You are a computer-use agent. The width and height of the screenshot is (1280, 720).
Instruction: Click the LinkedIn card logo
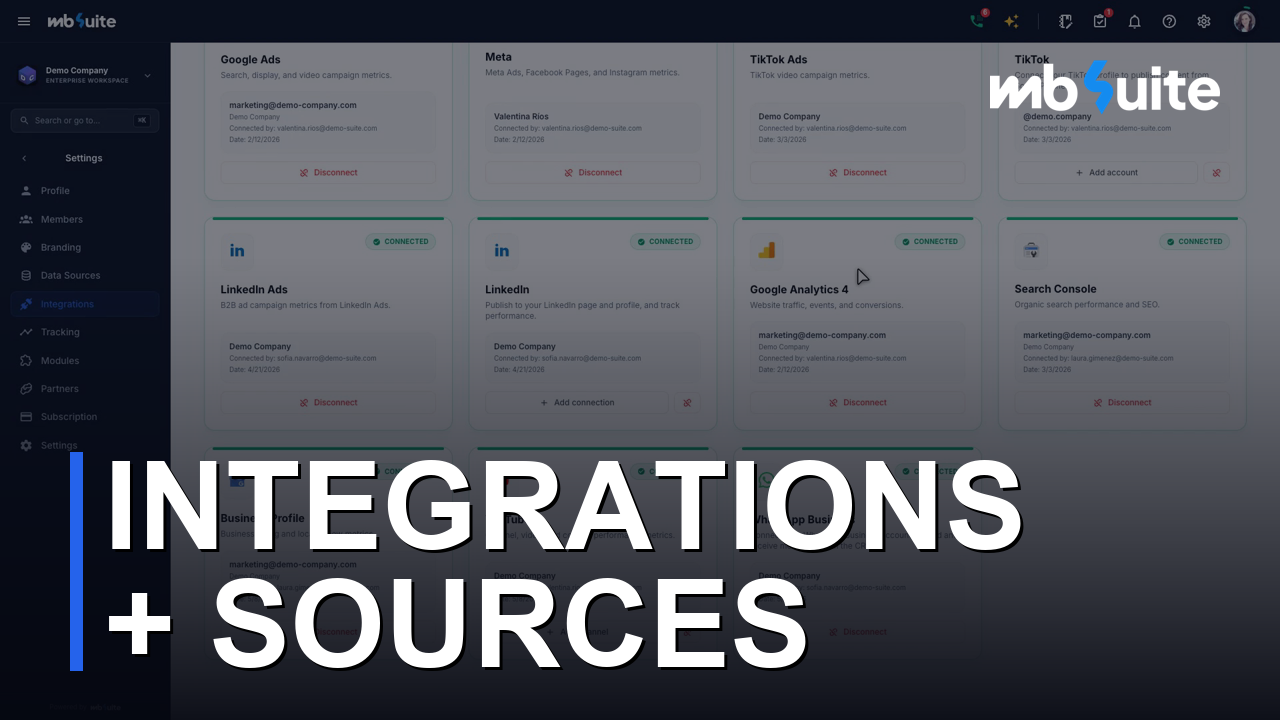502,250
